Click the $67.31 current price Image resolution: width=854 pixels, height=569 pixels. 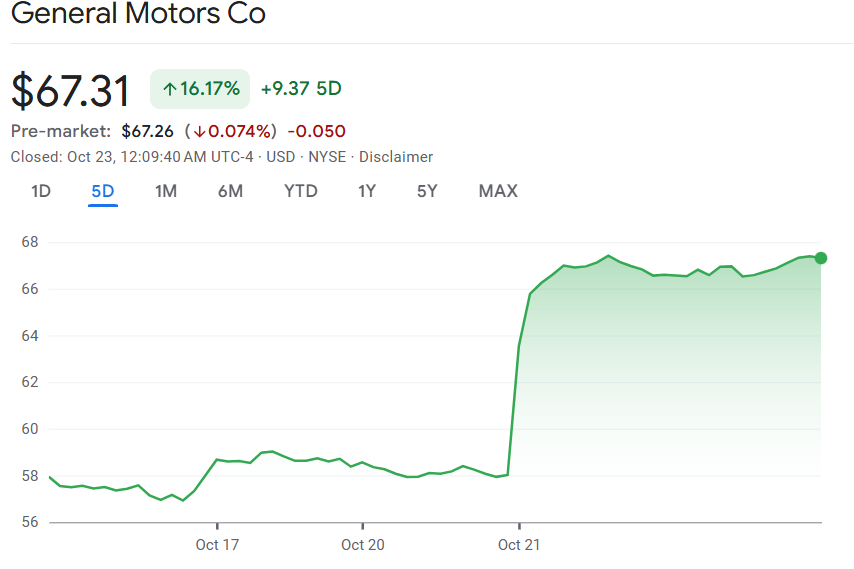[x=71, y=91]
